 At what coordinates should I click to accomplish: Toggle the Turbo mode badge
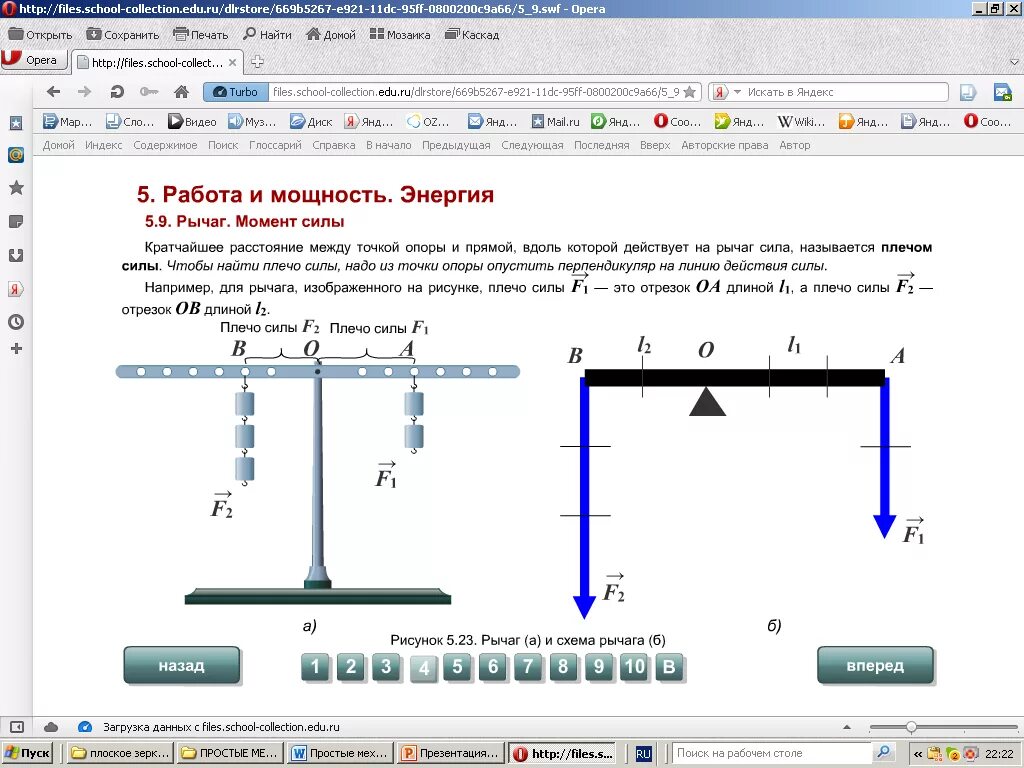(236, 92)
